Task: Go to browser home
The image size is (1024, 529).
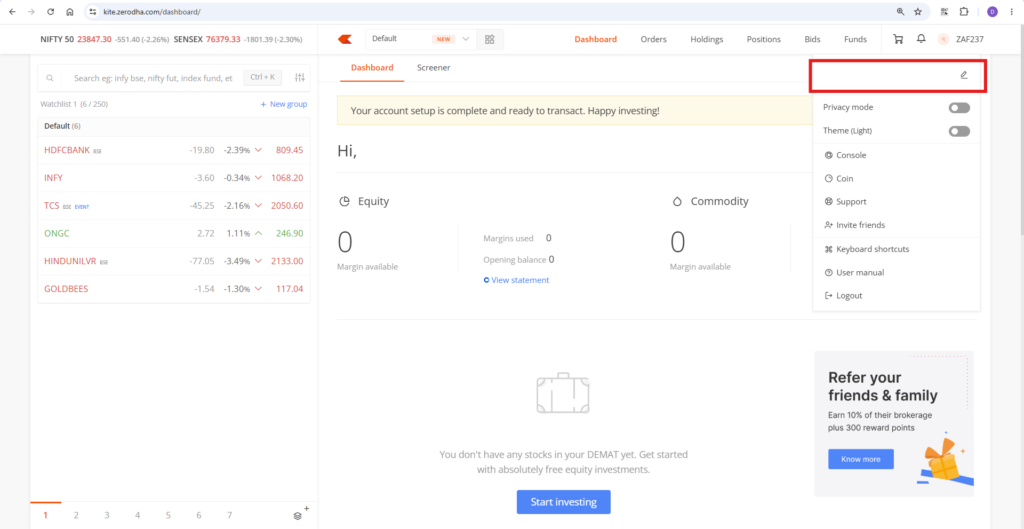Action: tap(70, 12)
